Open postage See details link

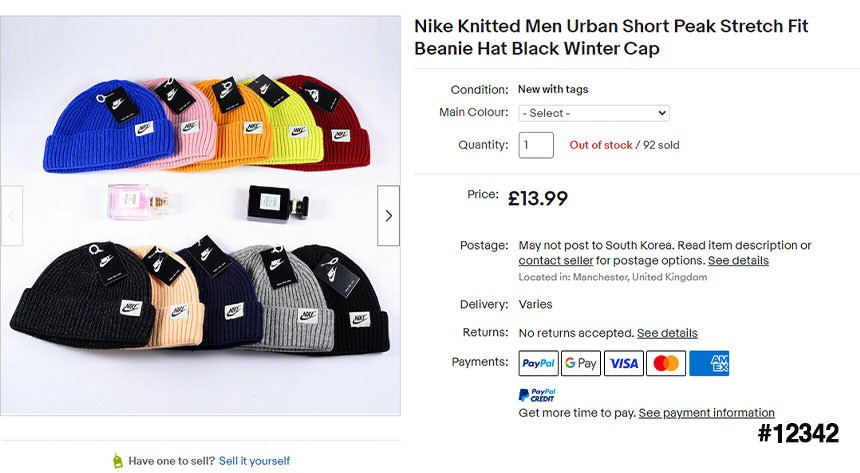click(738, 261)
